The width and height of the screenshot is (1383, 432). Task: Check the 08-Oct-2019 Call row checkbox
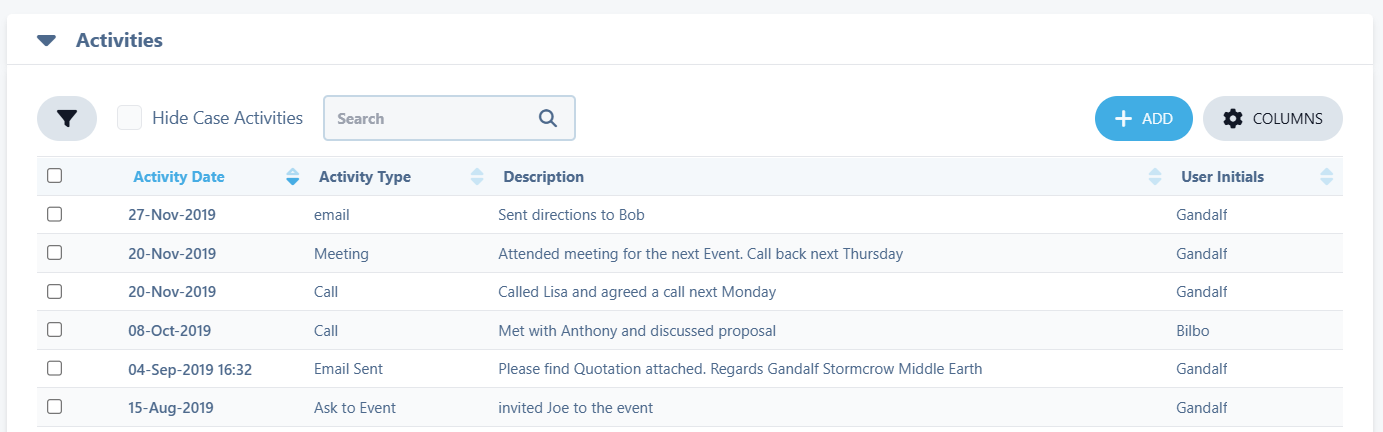pyautogui.click(x=55, y=329)
